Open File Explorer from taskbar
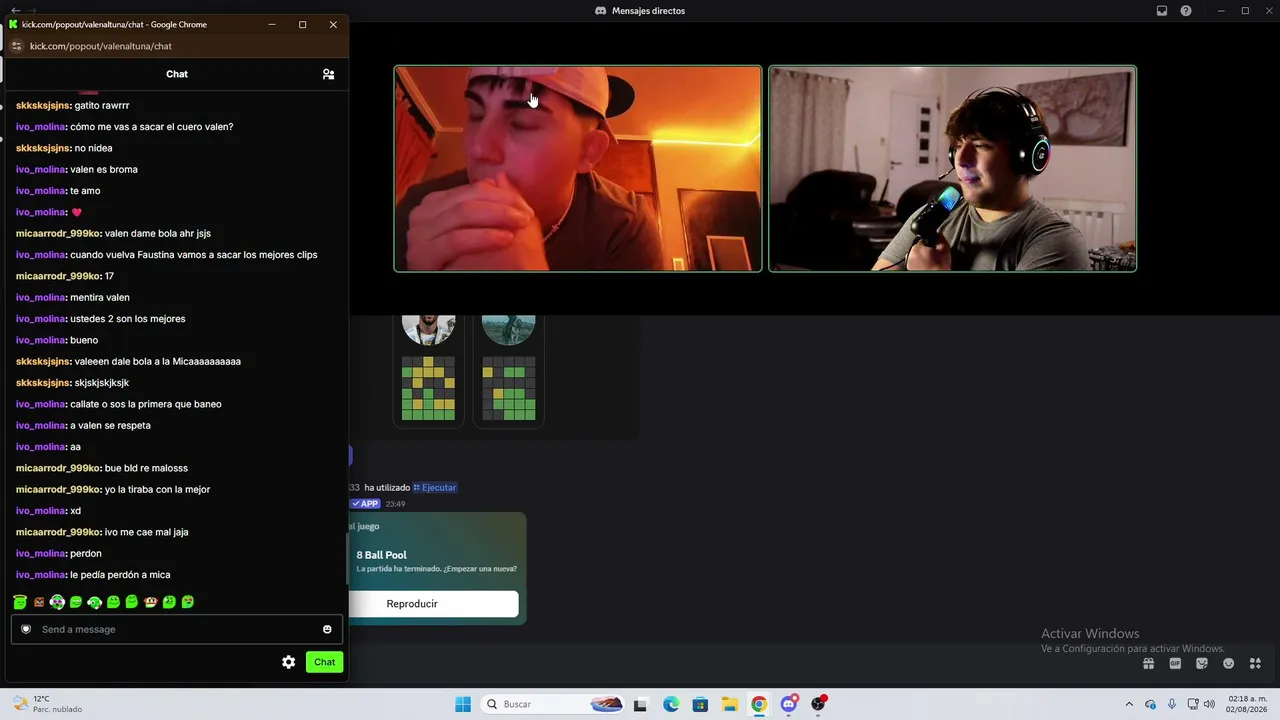Screen dimensions: 1280x720 click(x=730, y=704)
